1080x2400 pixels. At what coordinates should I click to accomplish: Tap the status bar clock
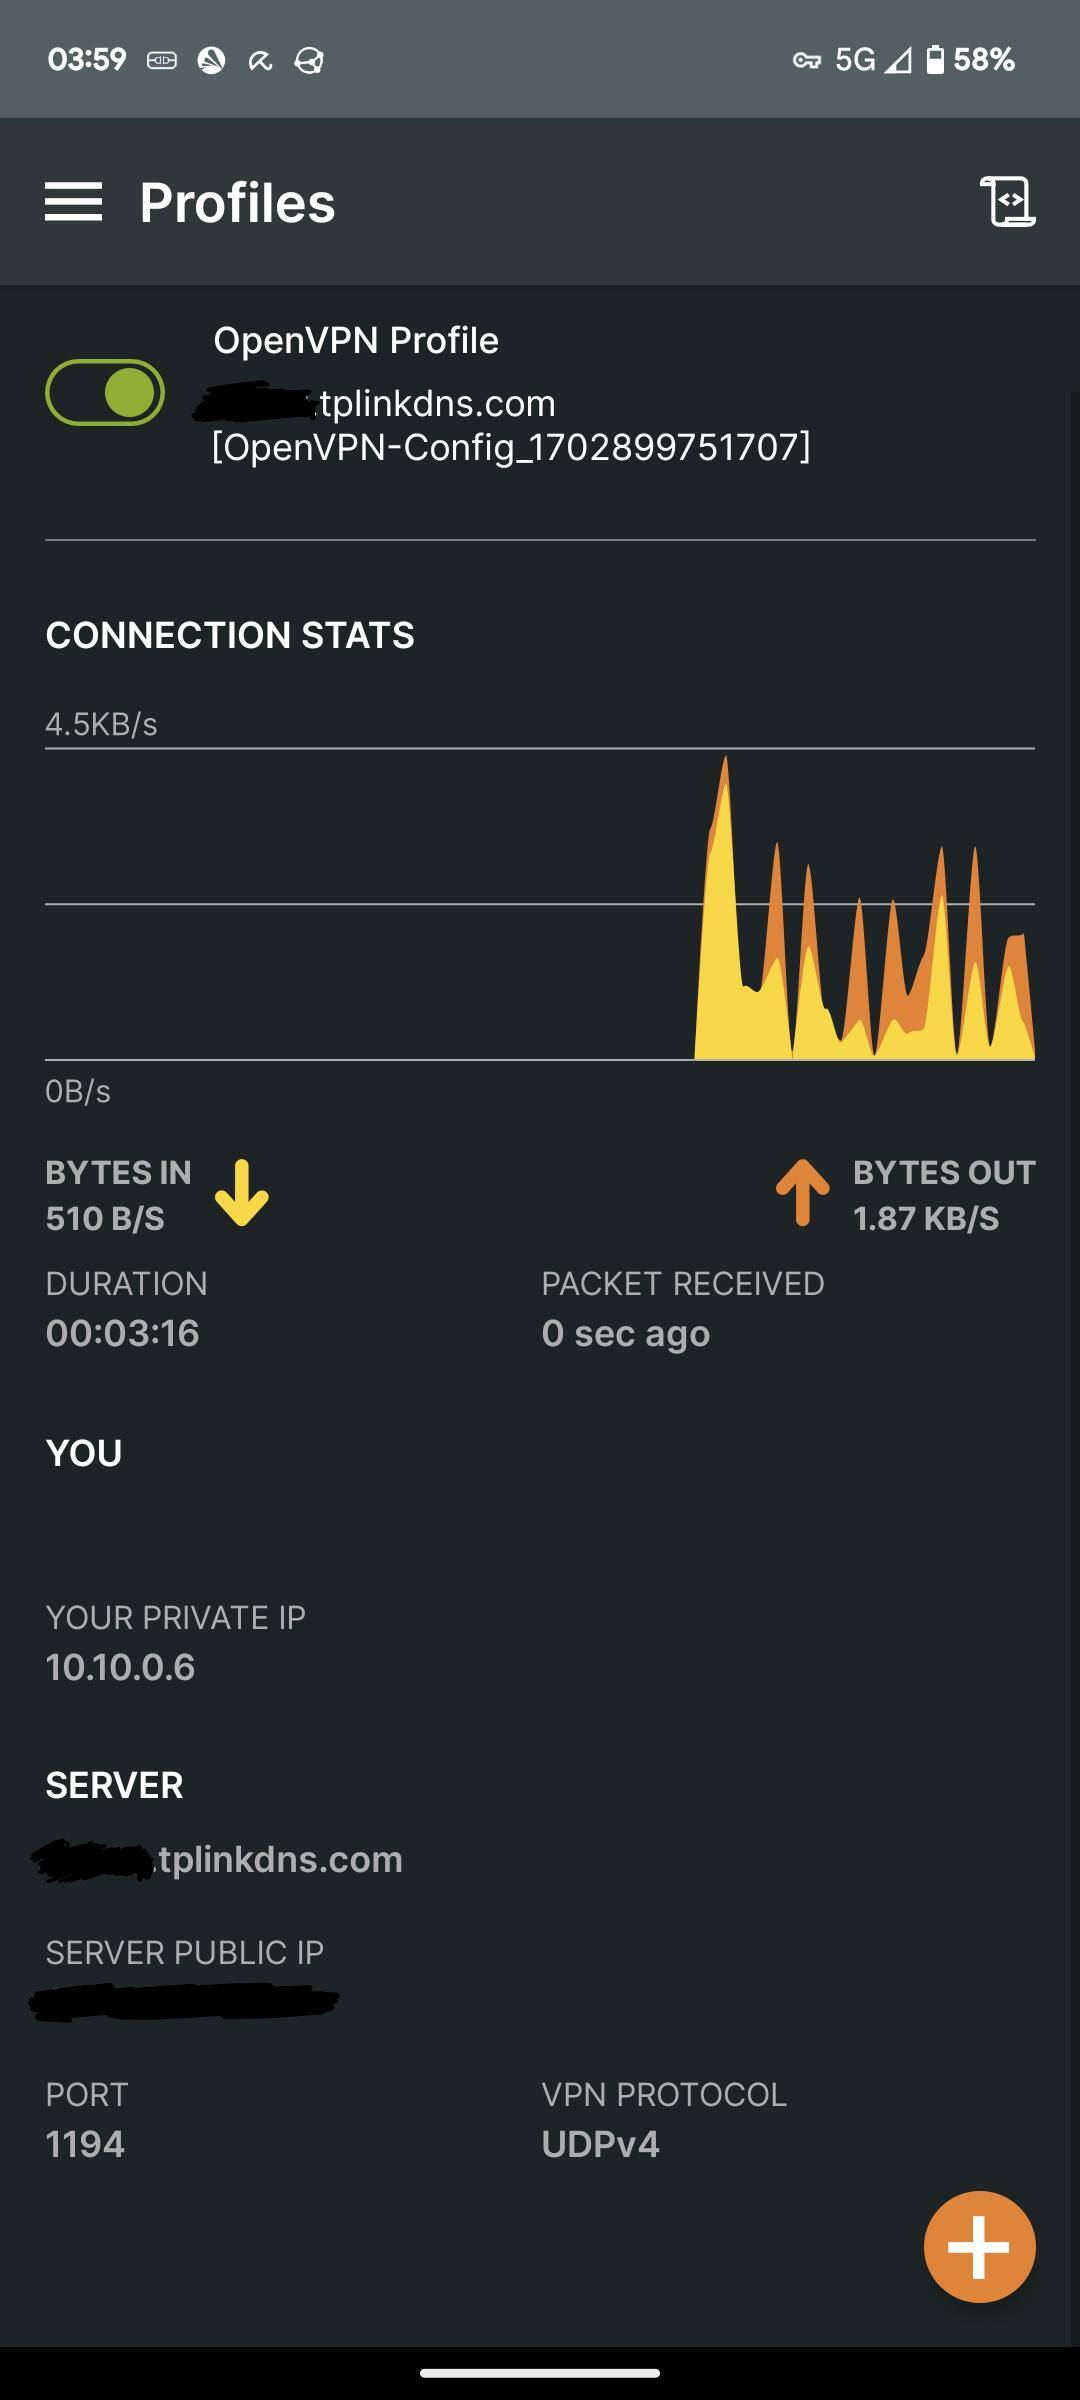pos(87,60)
